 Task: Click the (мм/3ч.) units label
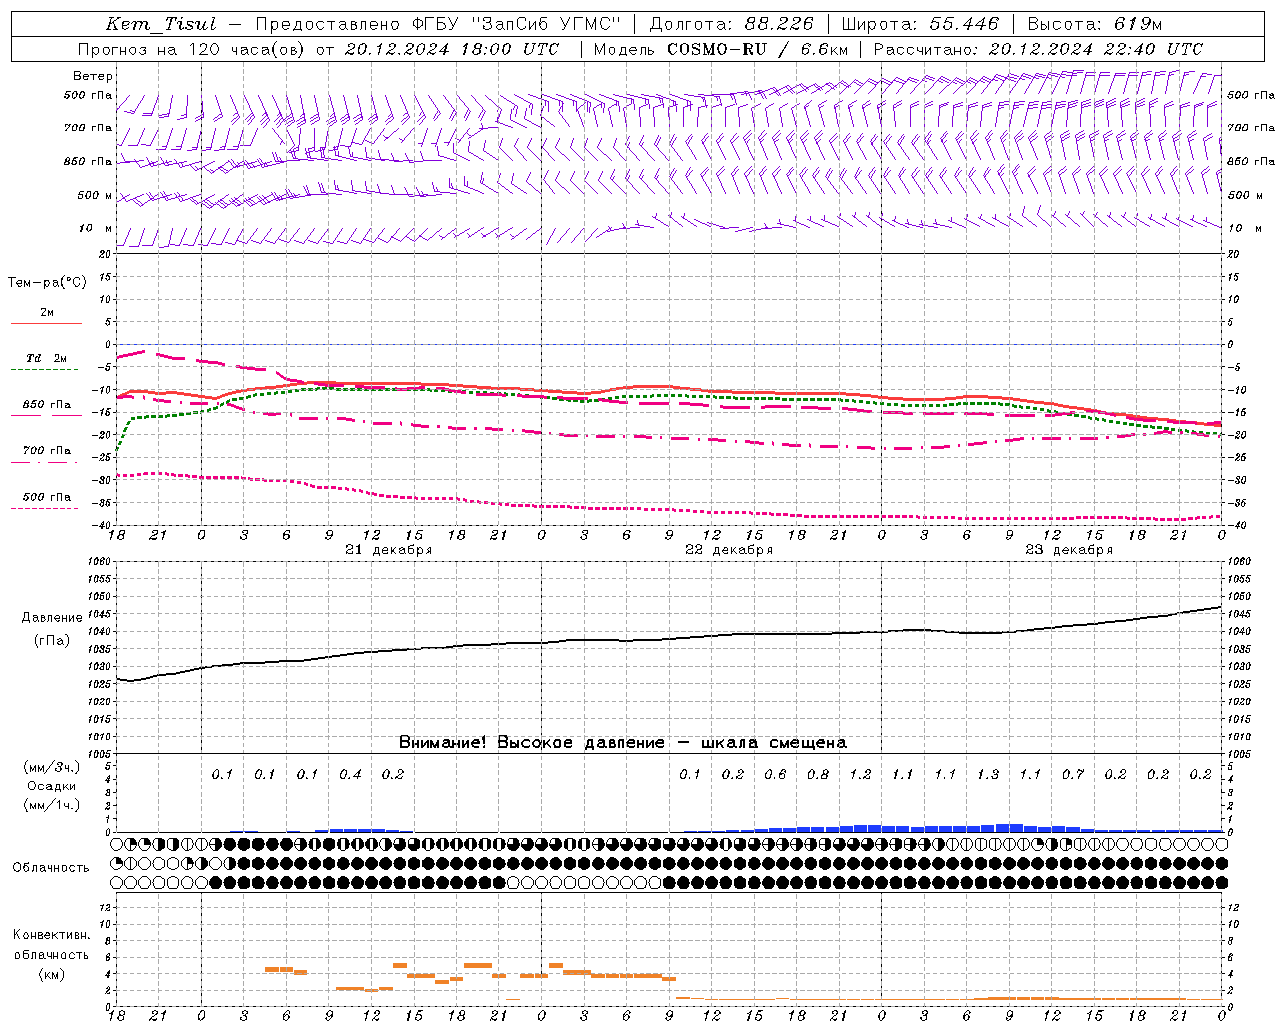tap(52, 767)
